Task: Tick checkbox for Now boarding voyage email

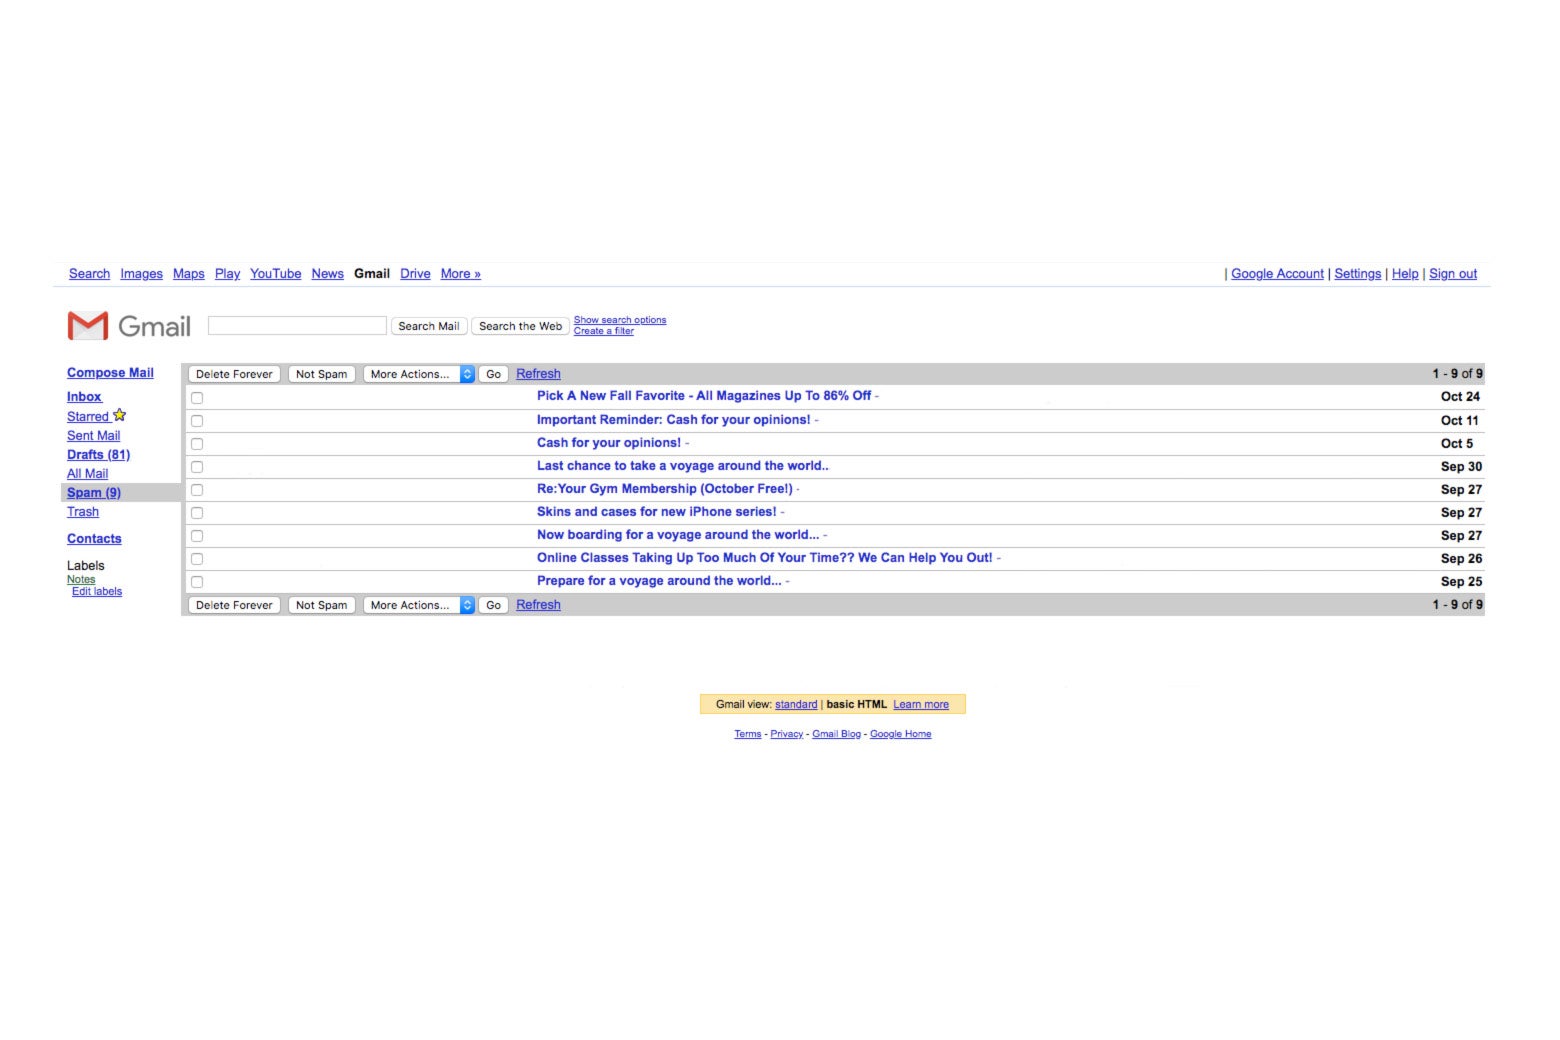Action: click(197, 536)
